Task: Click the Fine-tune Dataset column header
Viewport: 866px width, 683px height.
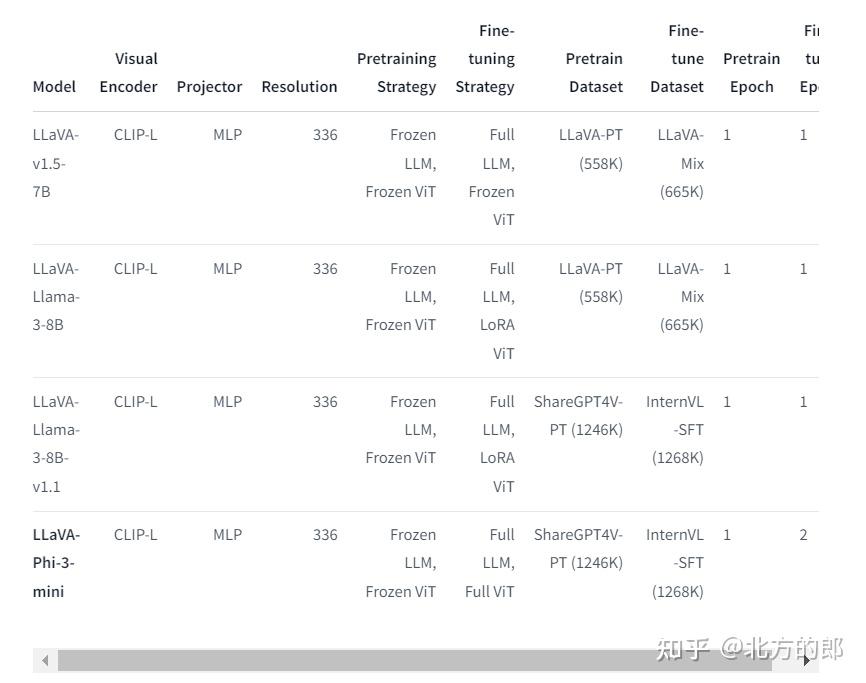Action: point(678,59)
